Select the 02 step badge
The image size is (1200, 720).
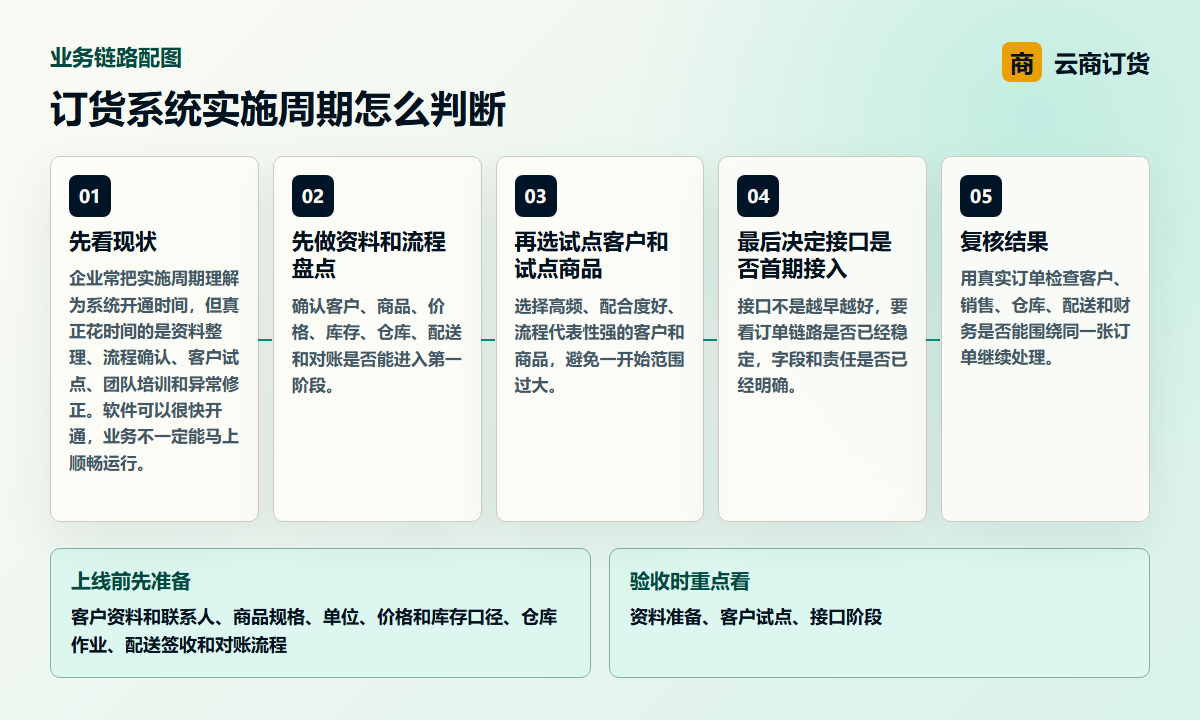click(x=313, y=196)
